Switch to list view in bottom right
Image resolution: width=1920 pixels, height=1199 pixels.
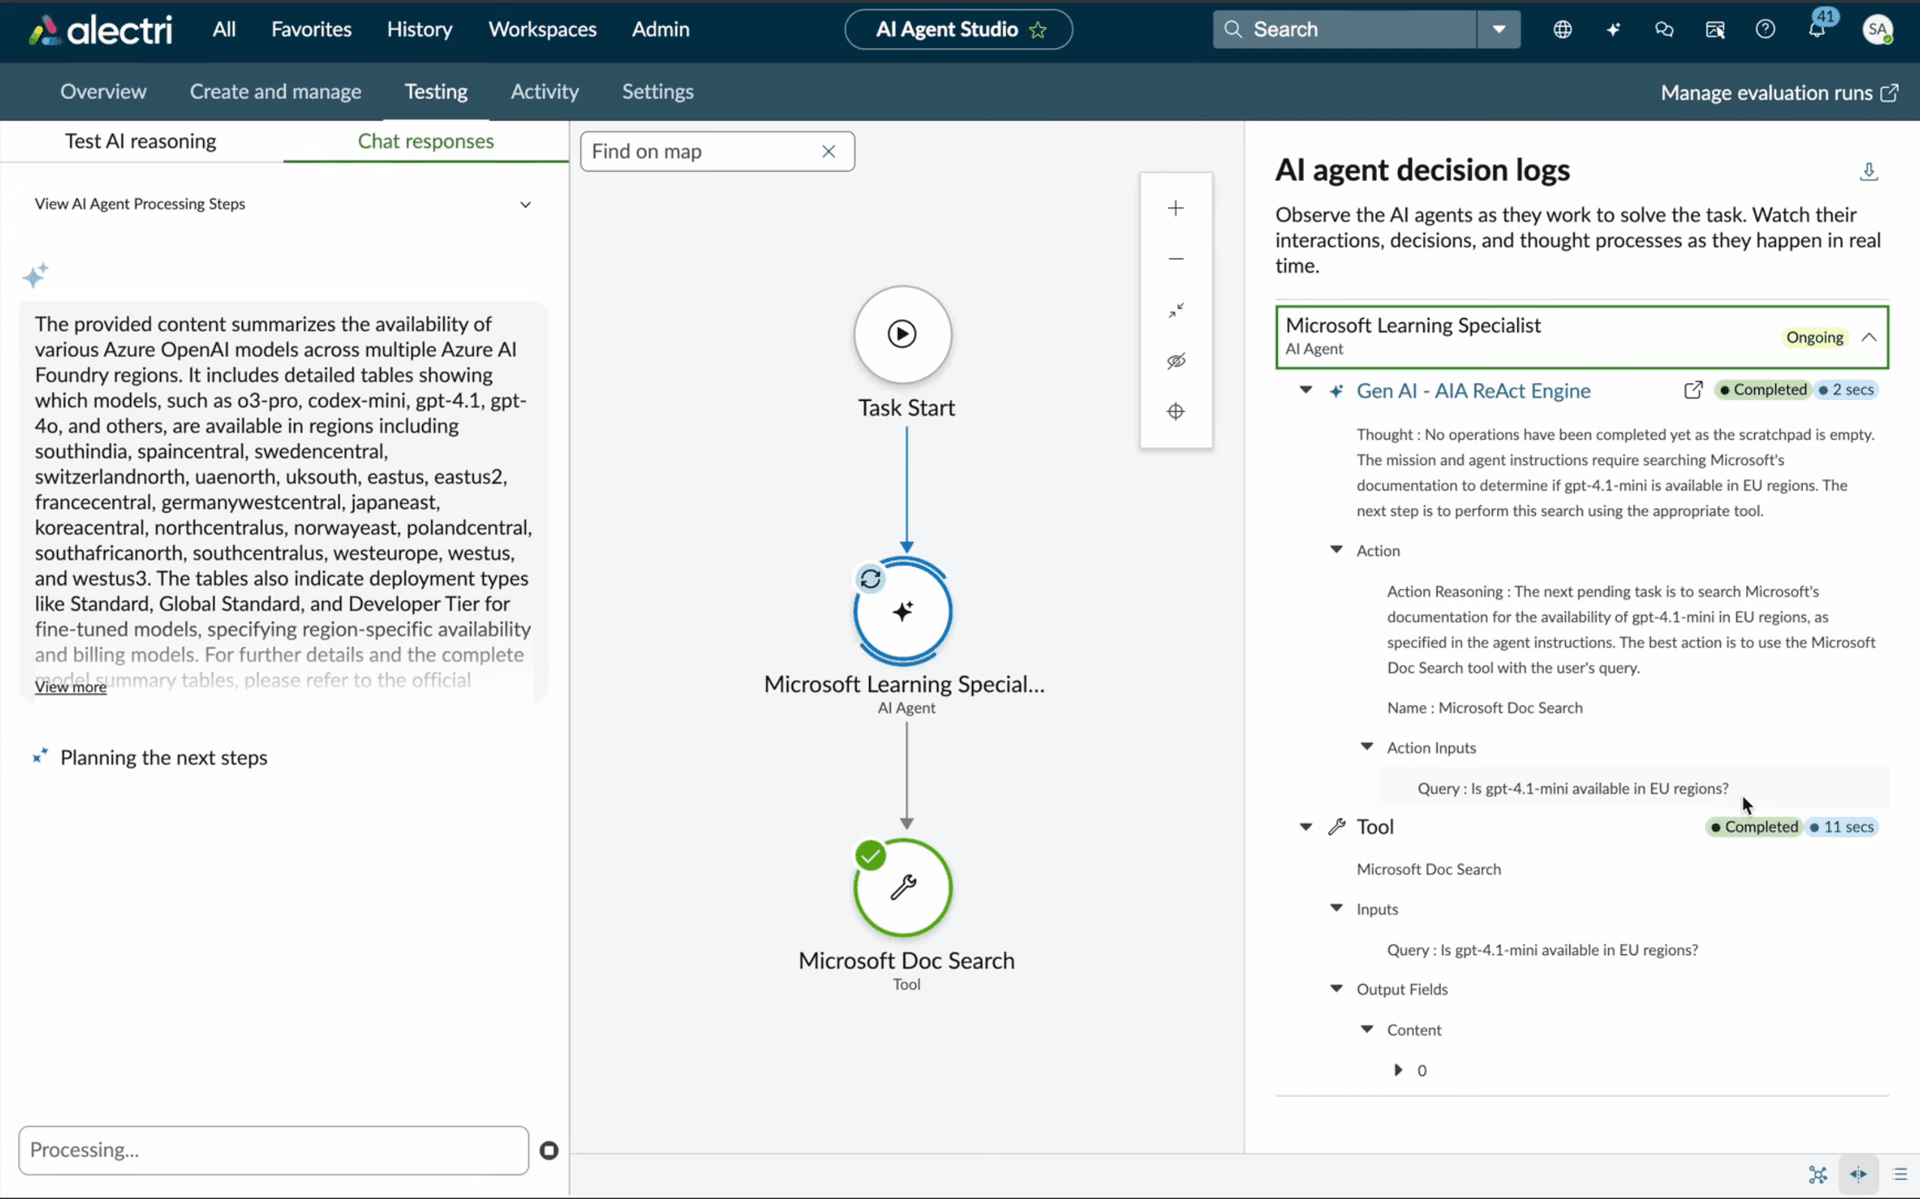pos(1902,1175)
